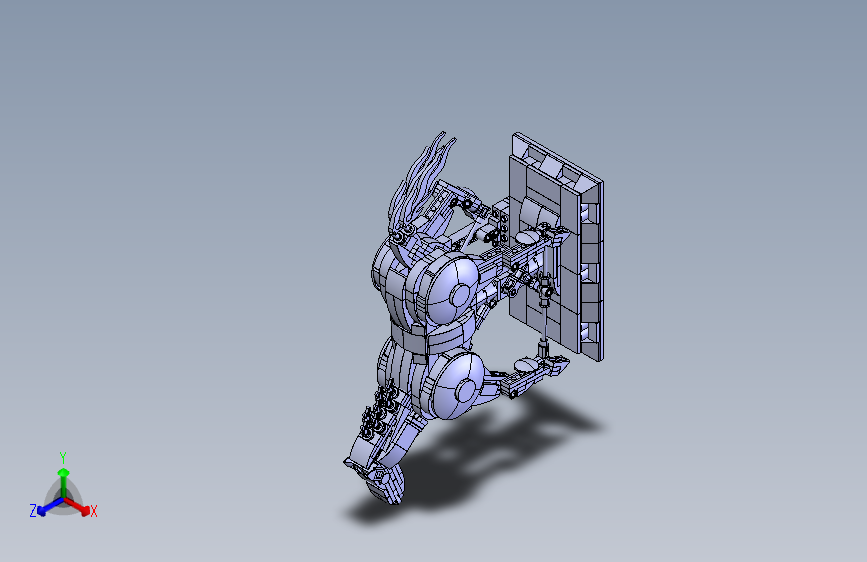
Task: Click the blue Z axis of the triad
Action: click(50, 506)
